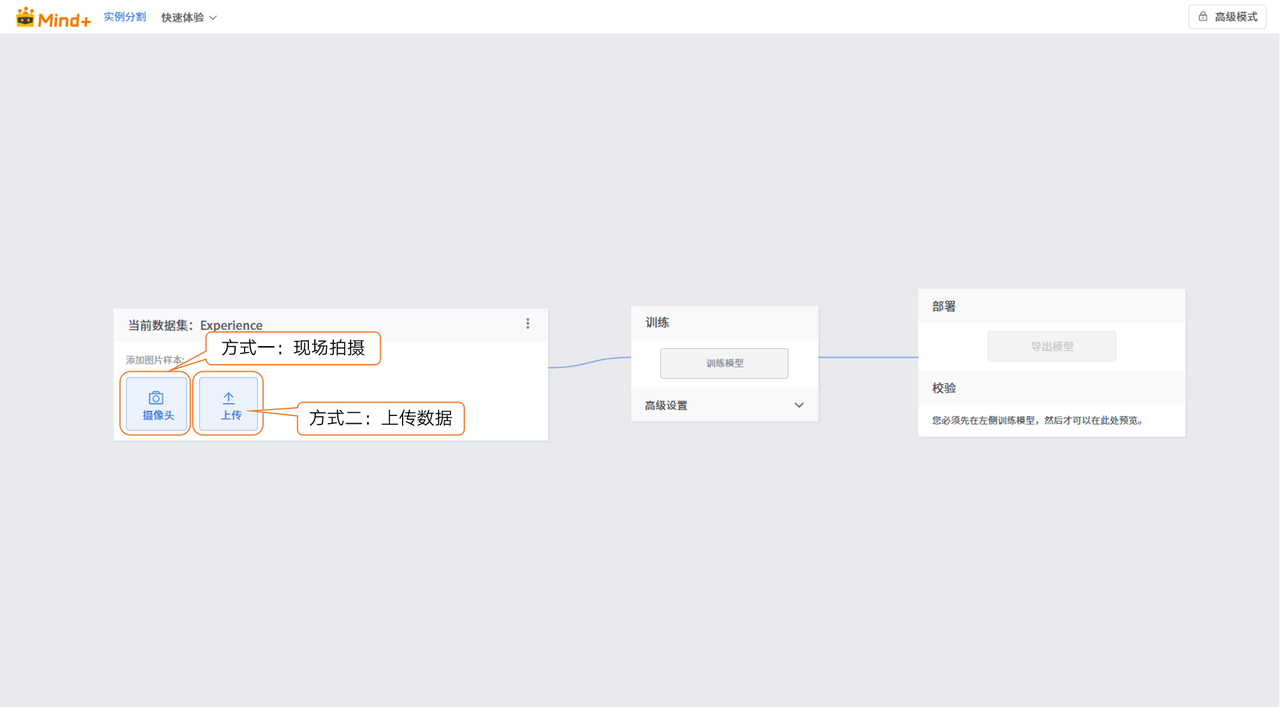1280x707 pixels.
Task: Expand the 高级设置 section chevron
Action: pyautogui.click(x=799, y=405)
